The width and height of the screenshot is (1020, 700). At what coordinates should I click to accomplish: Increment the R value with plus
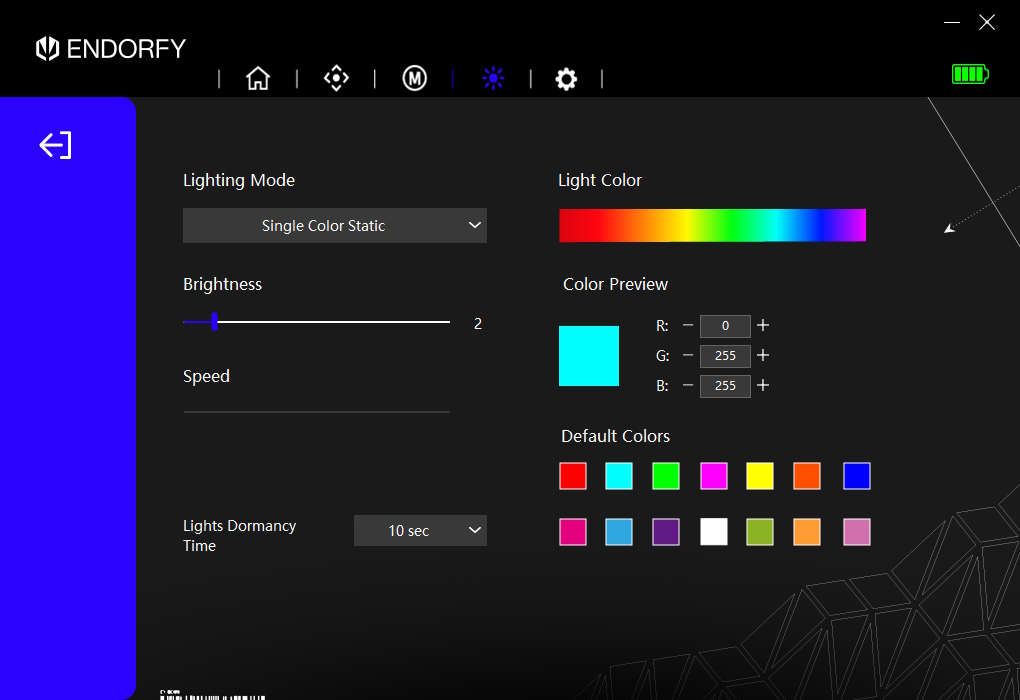tap(762, 326)
